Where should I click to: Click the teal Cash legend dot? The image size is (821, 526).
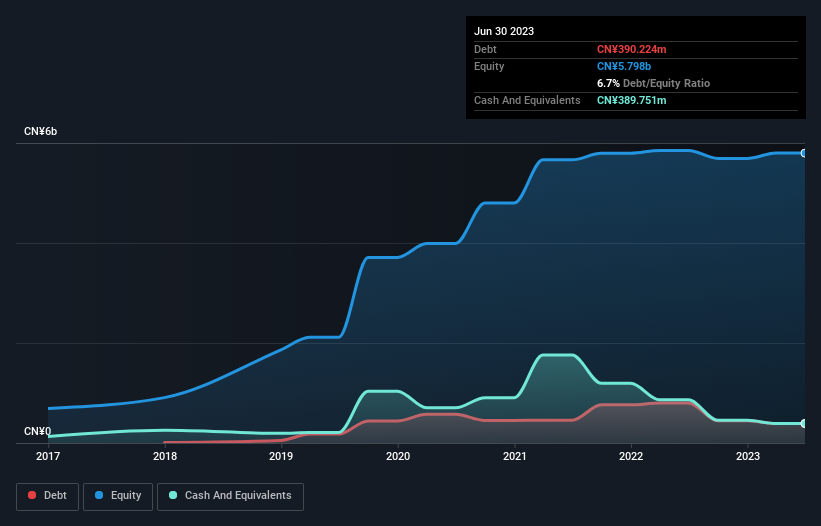coord(173,495)
